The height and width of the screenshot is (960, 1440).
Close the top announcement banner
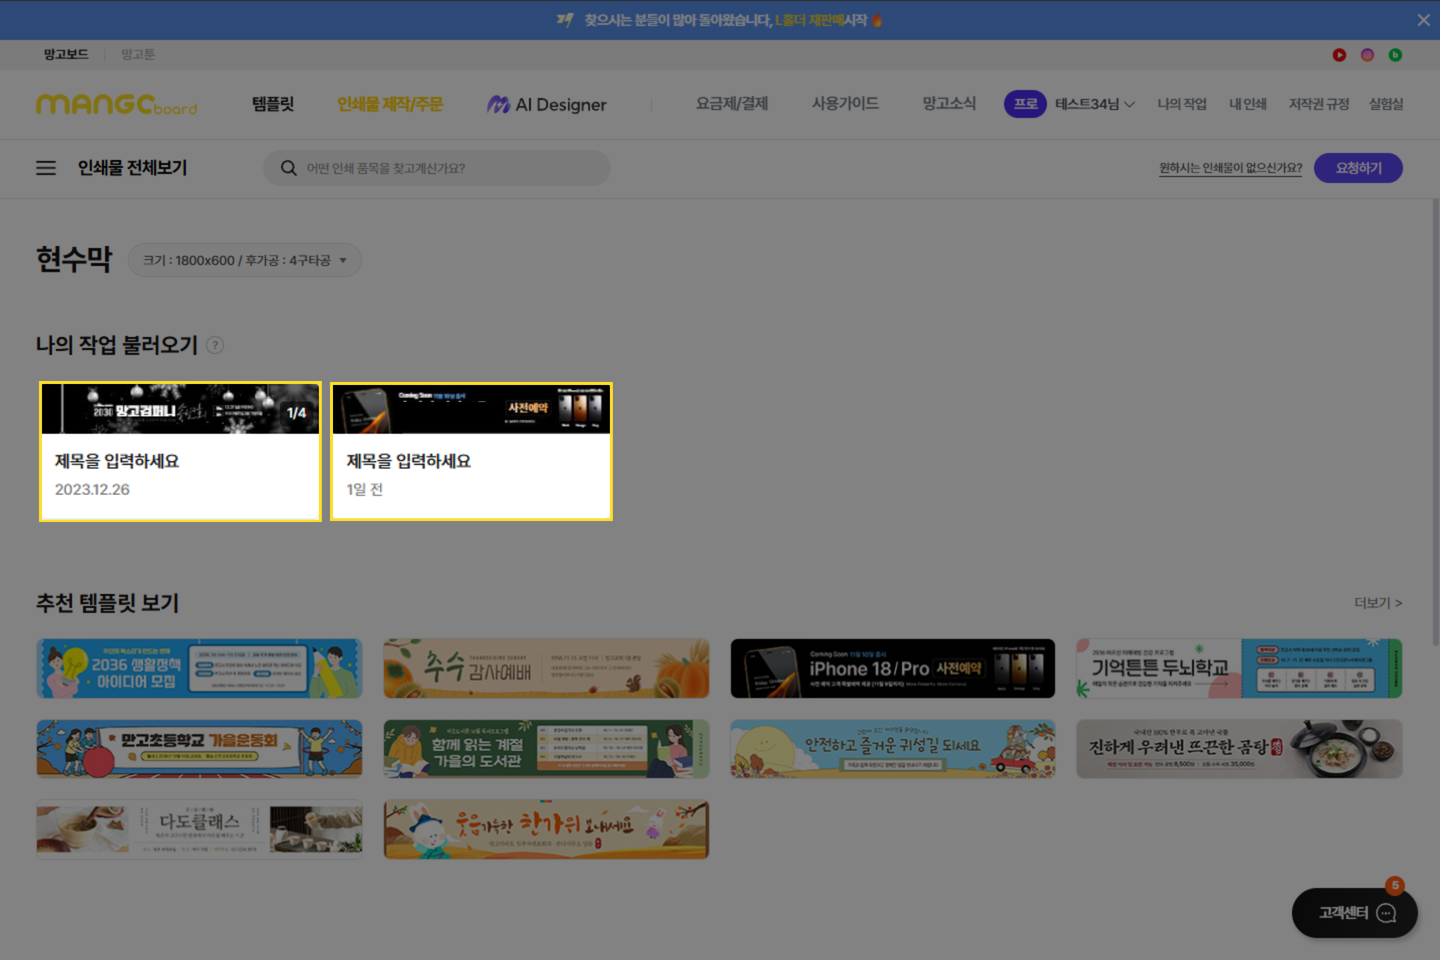tap(1423, 20)
